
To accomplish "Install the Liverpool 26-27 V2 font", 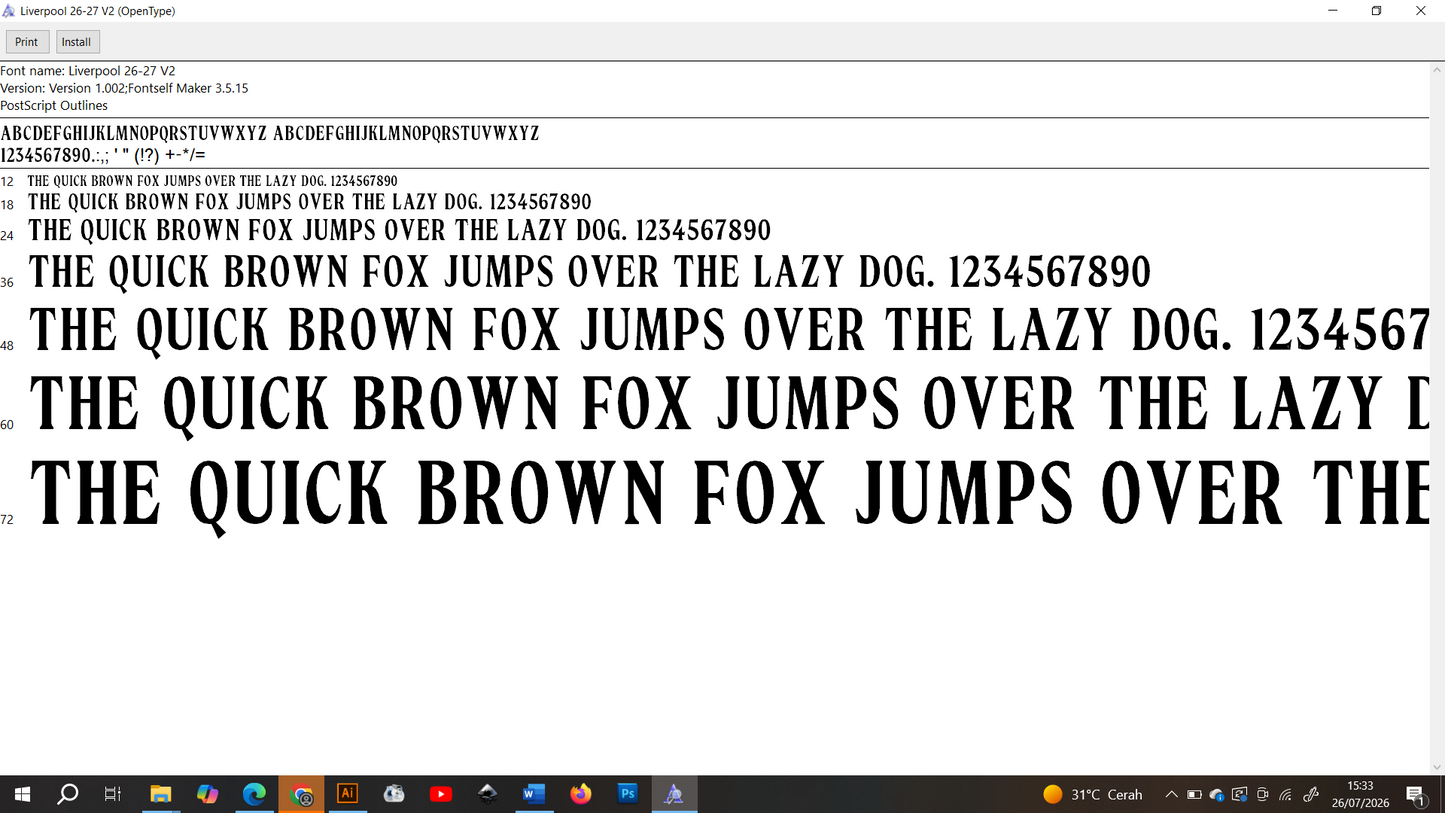I will [x=76, y=42].
